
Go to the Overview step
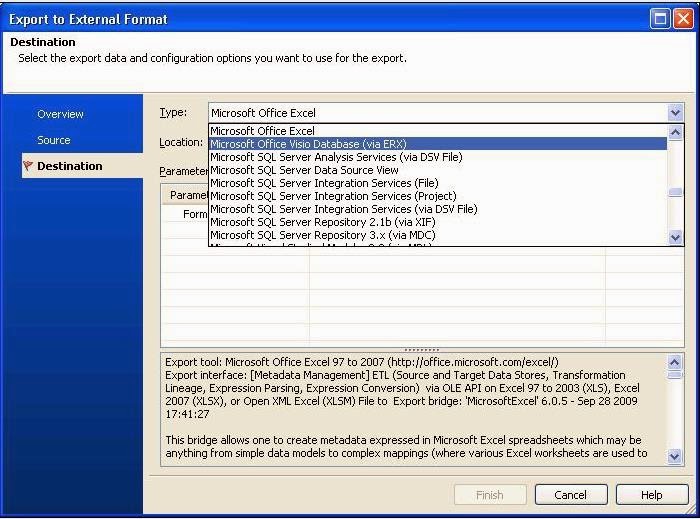coord(60,114)
